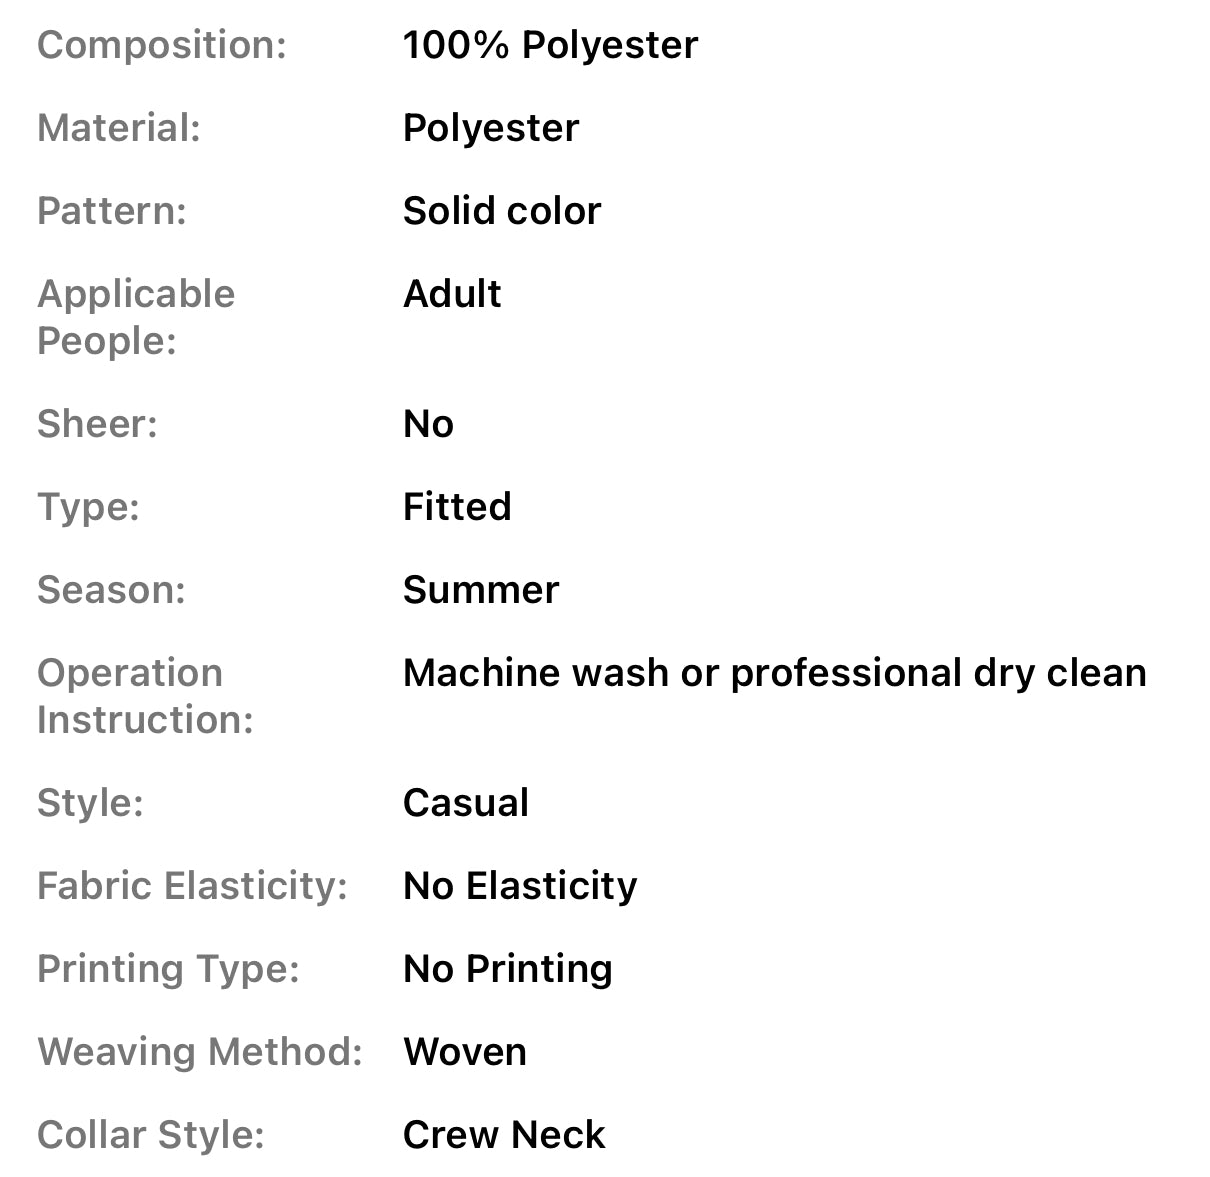This screenshot has height=1177, width=1210.
Task: Tap the "Operation Instruction:" label
Action: pos(145,696)
